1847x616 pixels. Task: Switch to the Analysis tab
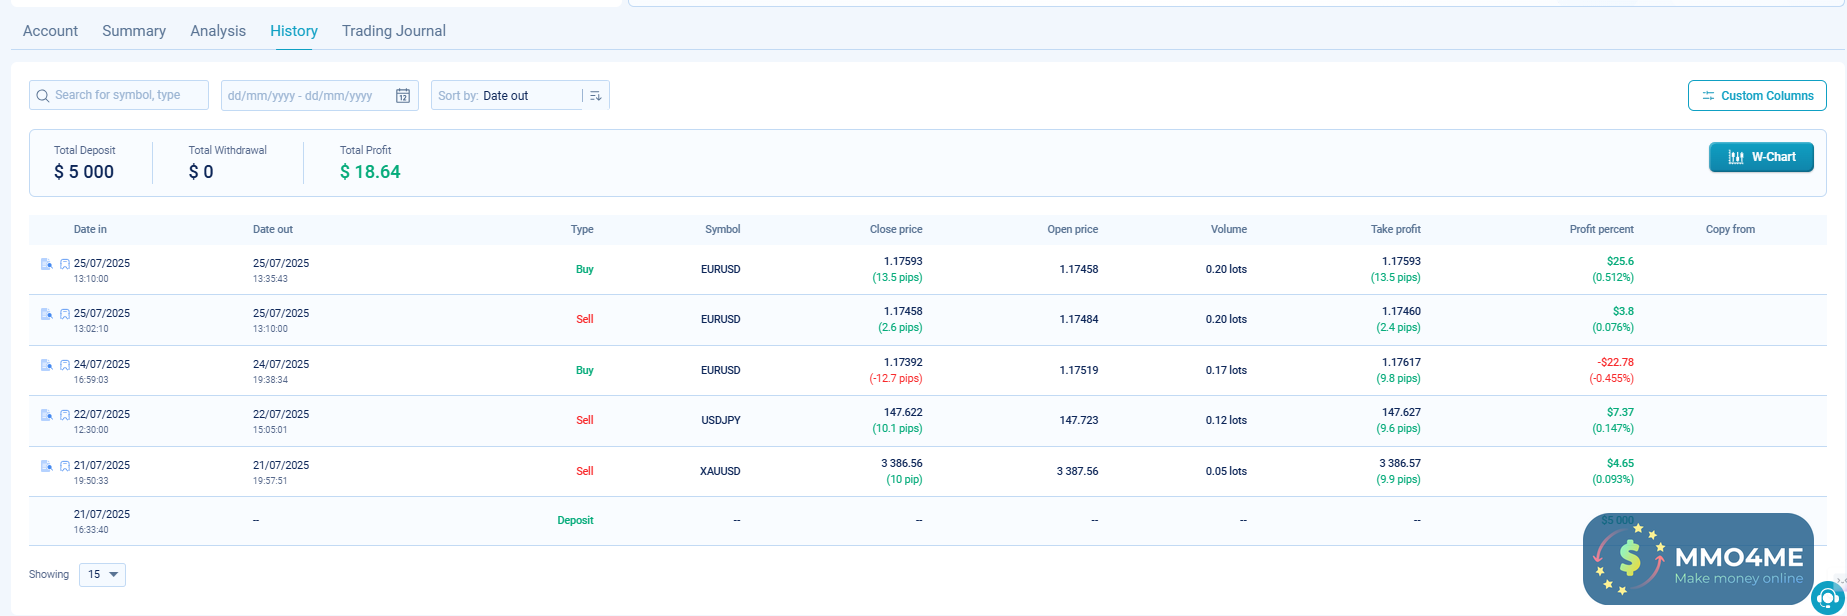point(218,31)
